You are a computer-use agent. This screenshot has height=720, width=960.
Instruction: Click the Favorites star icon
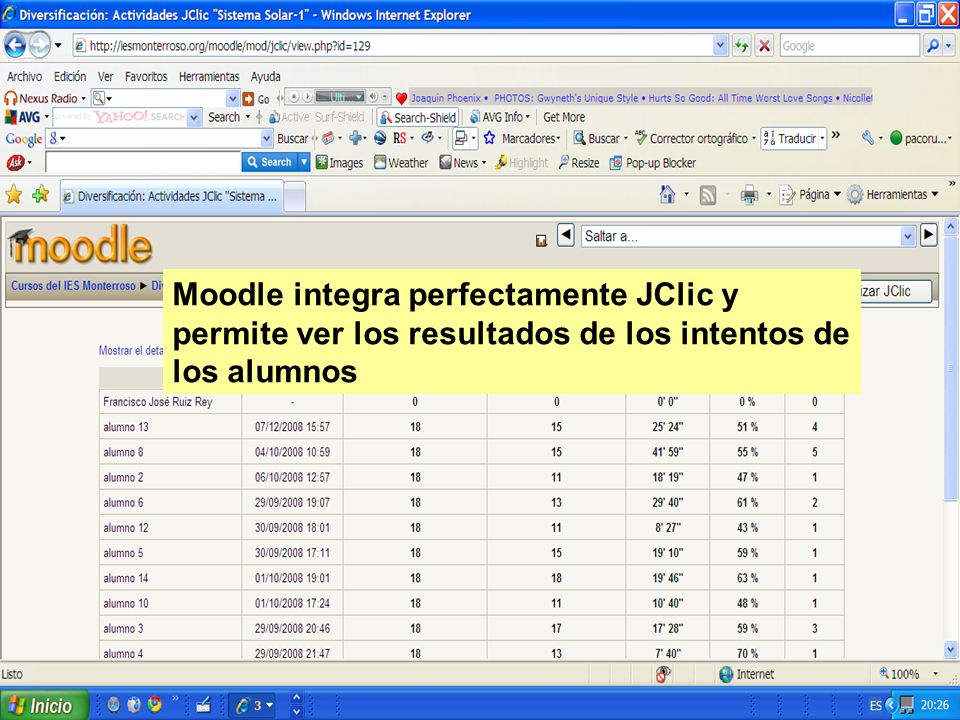[x=13, y=195]
